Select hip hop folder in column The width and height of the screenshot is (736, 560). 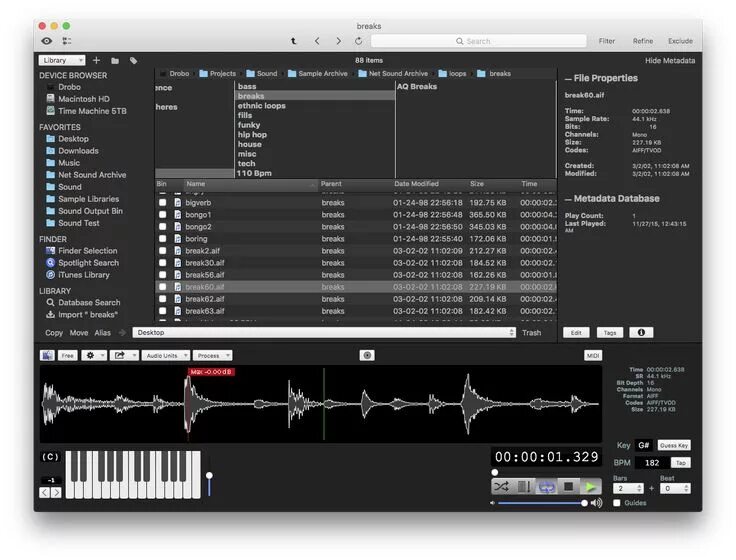pos(252,135)
